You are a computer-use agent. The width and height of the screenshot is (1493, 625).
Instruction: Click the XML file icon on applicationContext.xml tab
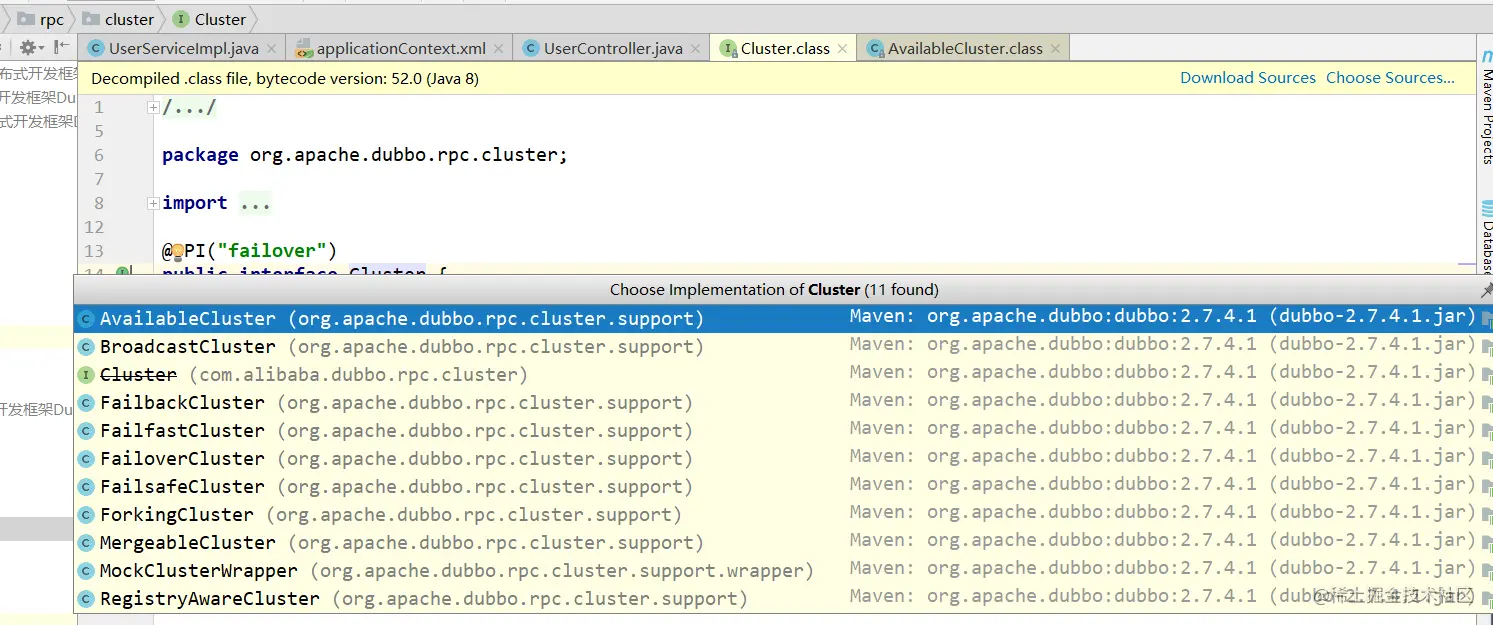[303, 49]
